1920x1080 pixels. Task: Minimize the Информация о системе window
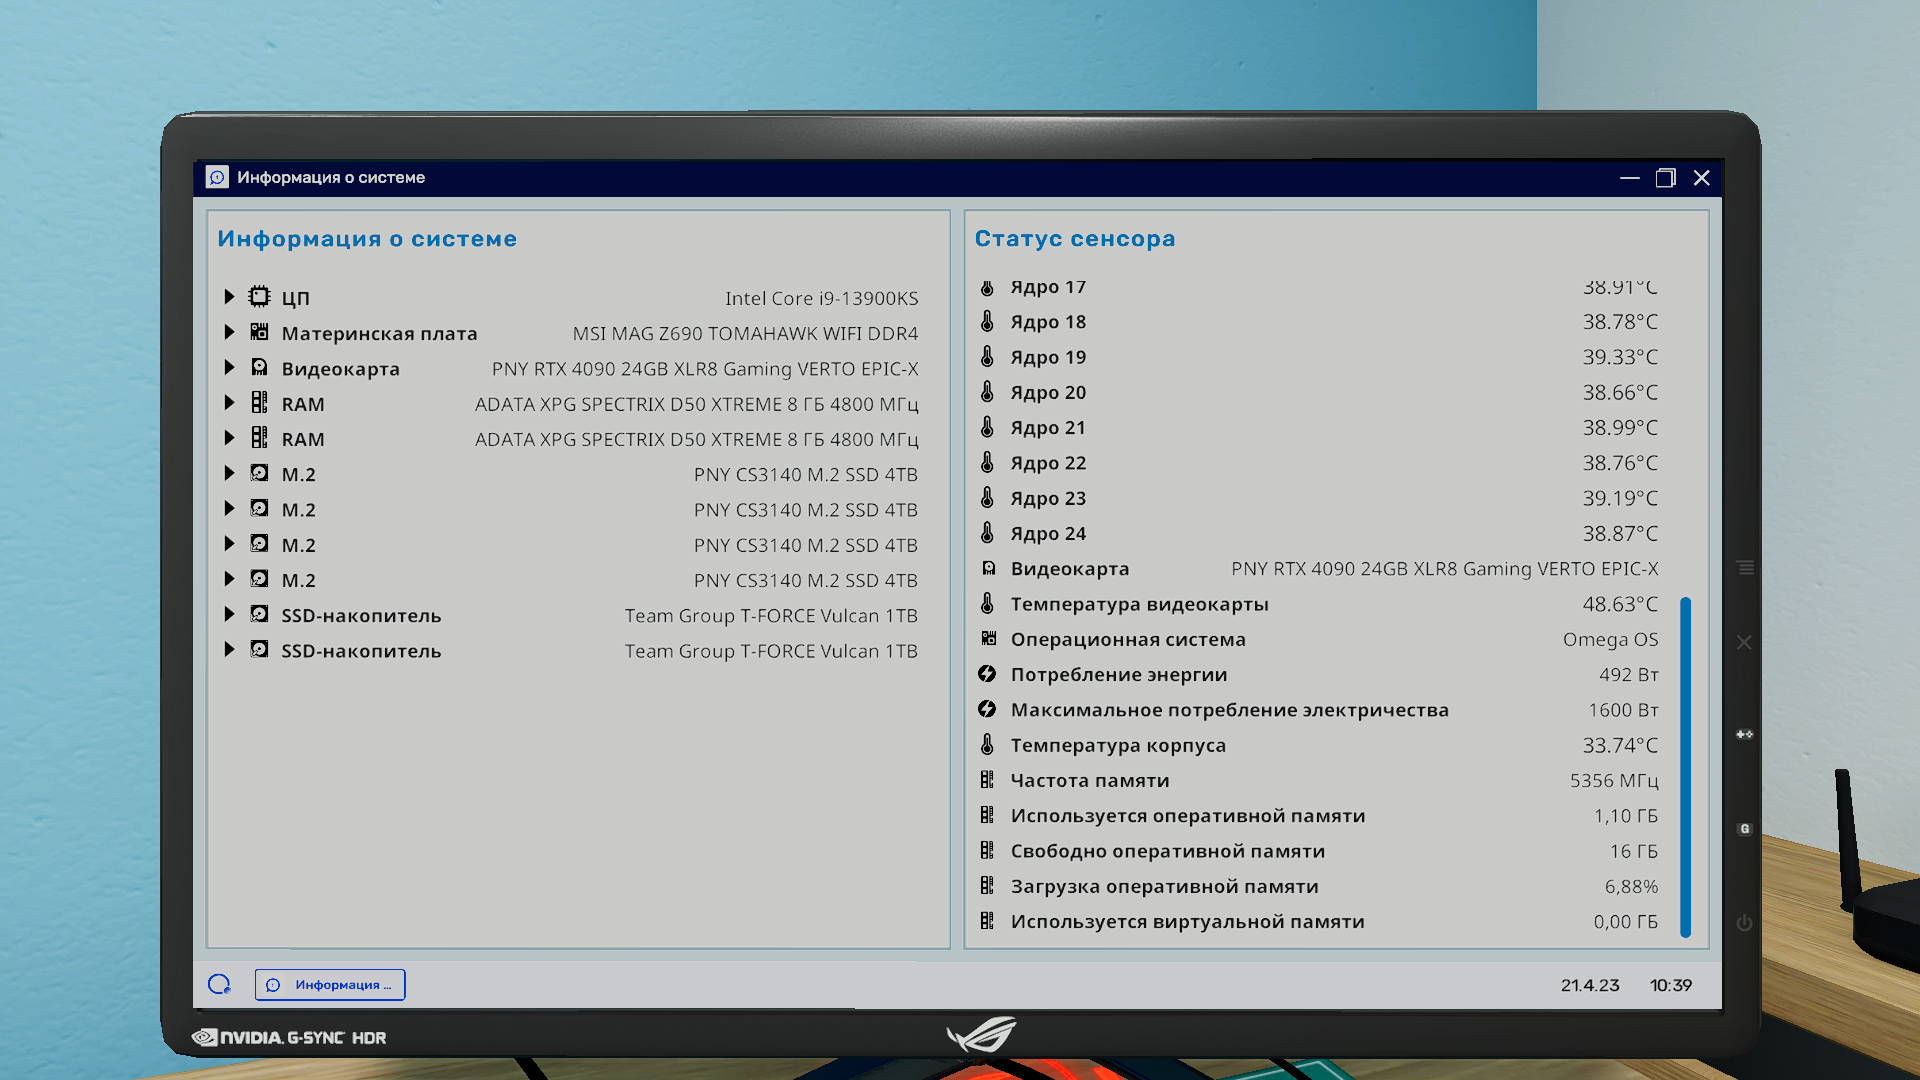coord(1630,178)
